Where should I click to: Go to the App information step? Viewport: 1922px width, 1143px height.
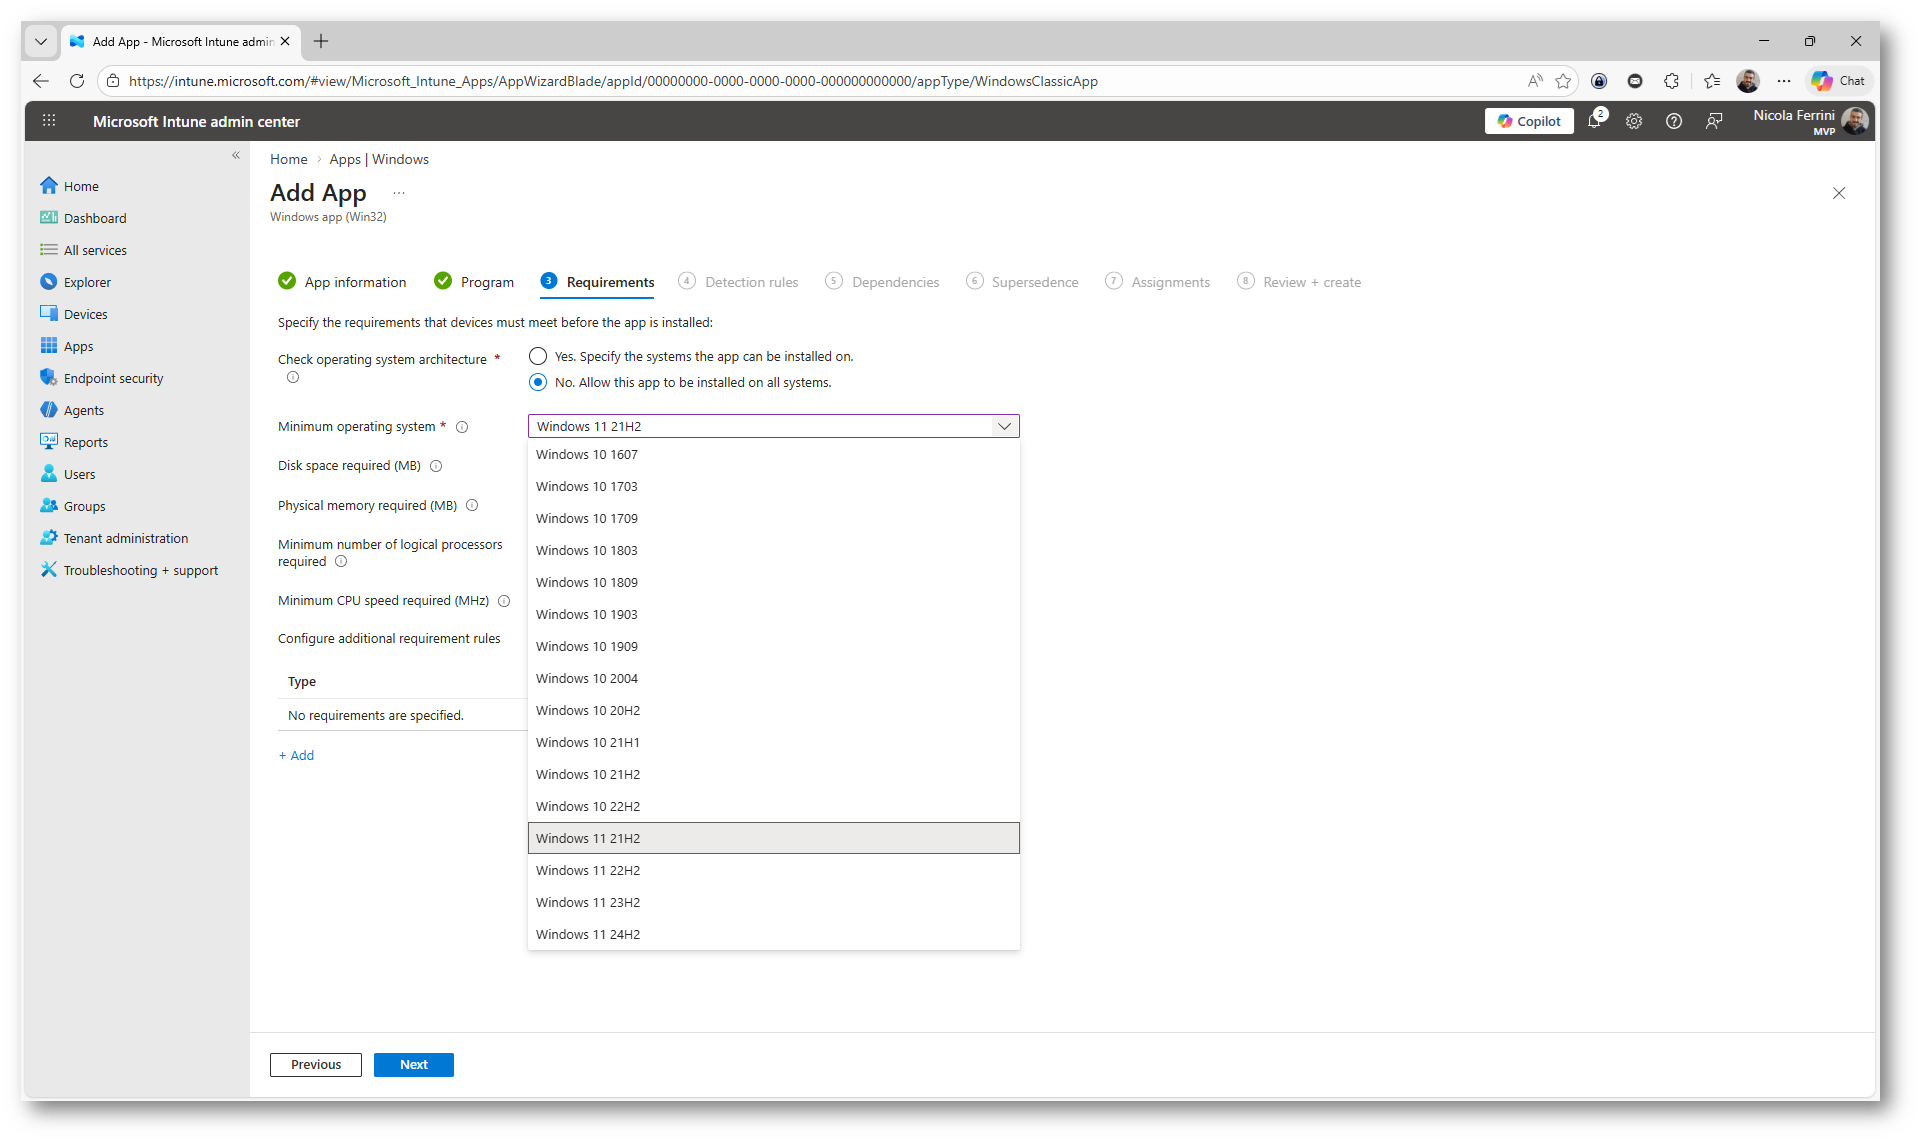355,282
